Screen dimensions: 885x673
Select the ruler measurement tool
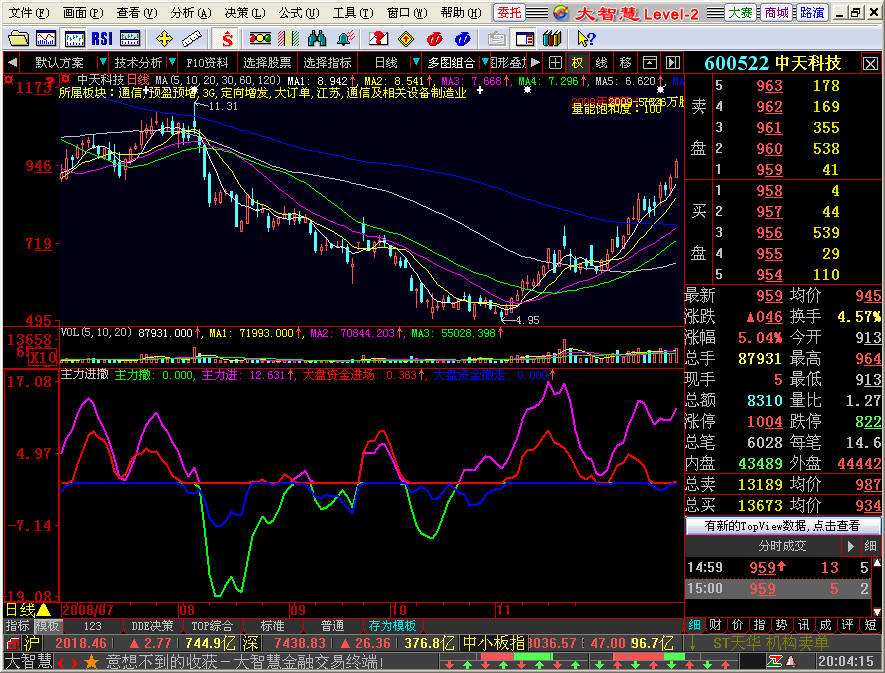192,38
